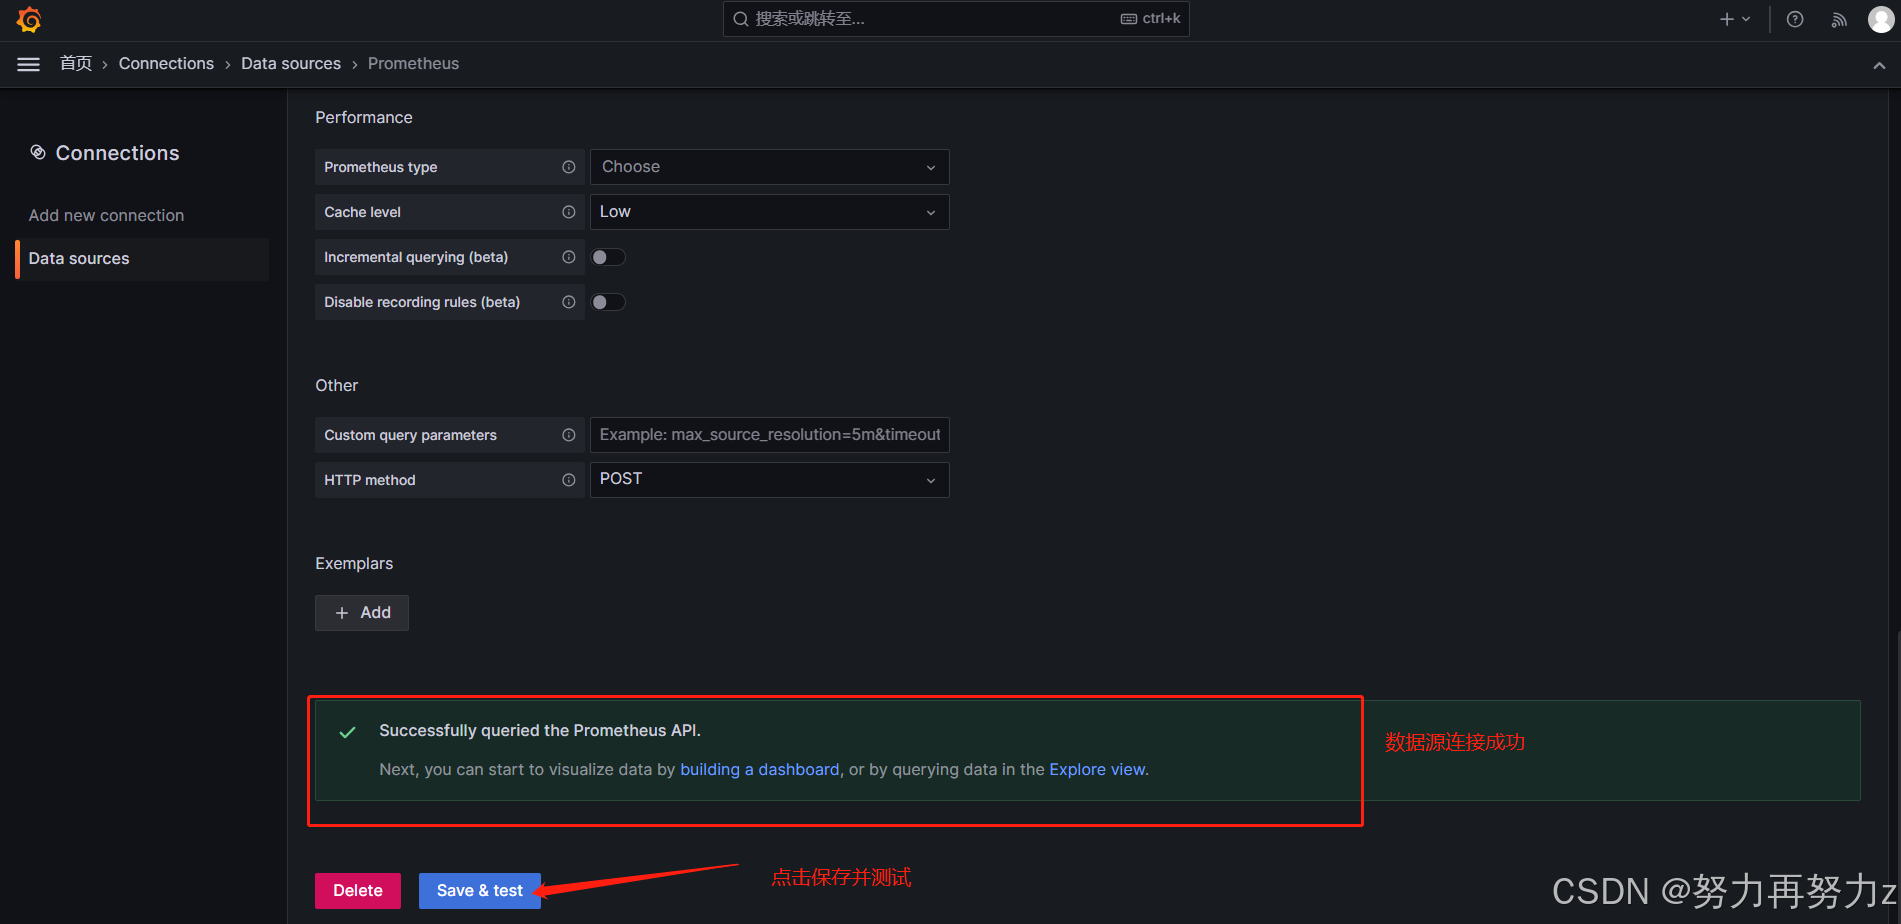Go to 首页 breadcrumb
Screen dimensions: 1901x924
pyautogui.click(x=76, y=63)
